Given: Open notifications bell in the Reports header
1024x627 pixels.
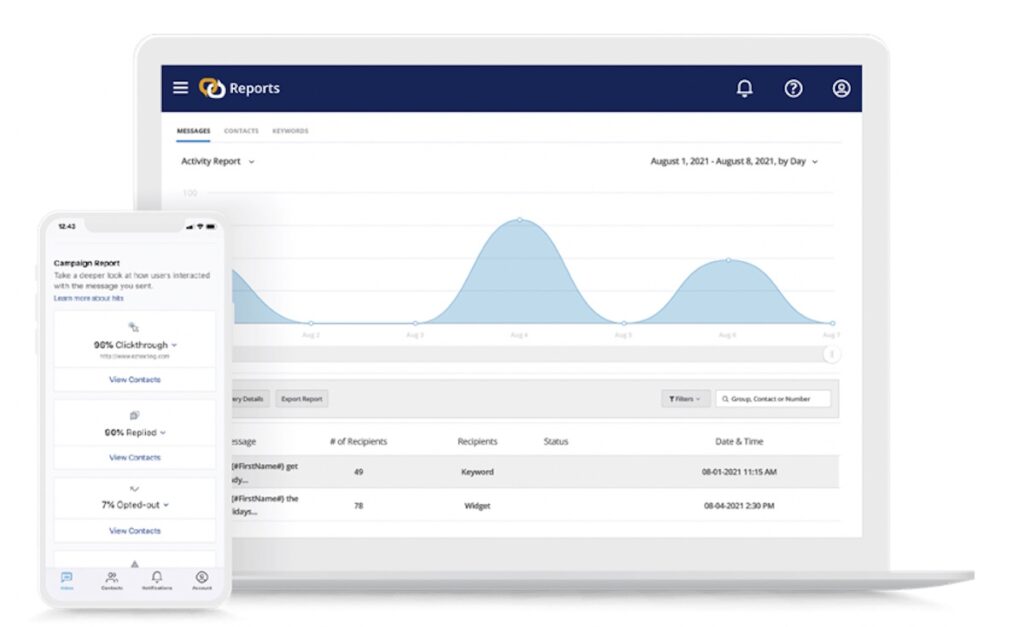Looking at the screenshot, I should [x=744, y=88].
